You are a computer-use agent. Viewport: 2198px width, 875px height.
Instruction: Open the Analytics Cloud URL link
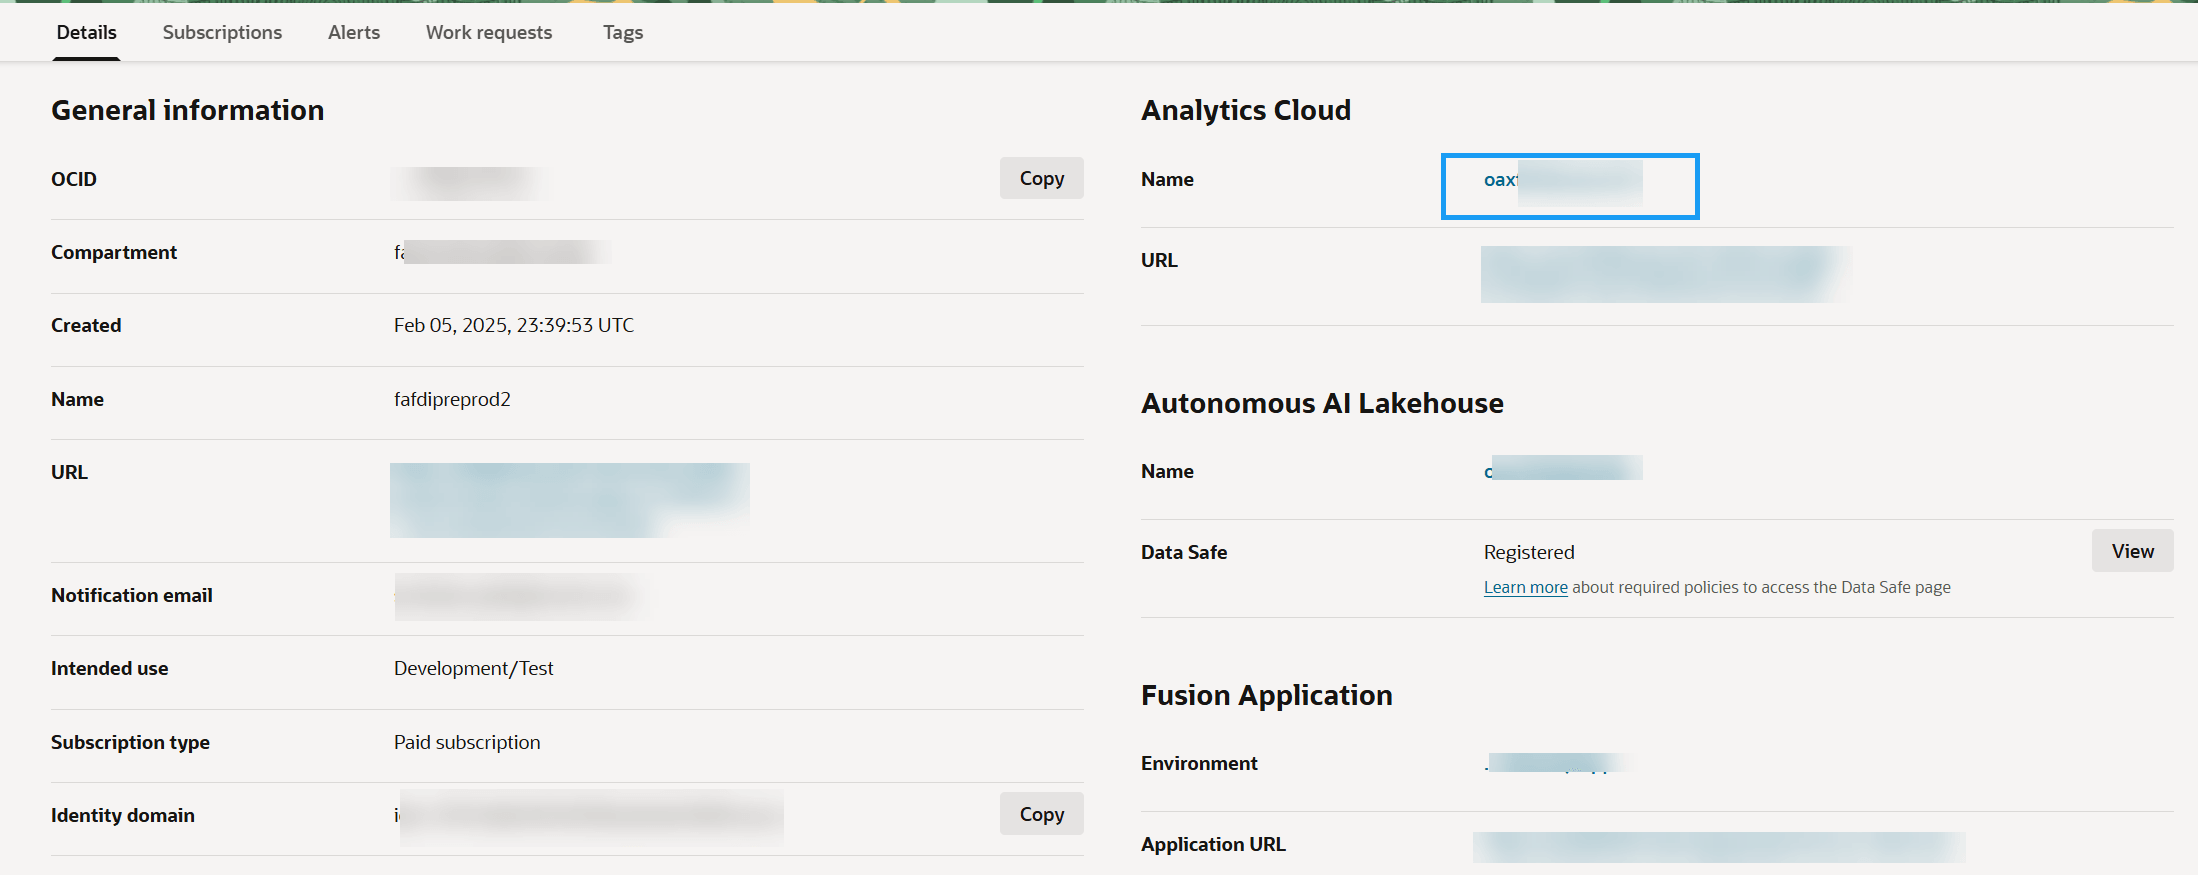point(1665,274)
